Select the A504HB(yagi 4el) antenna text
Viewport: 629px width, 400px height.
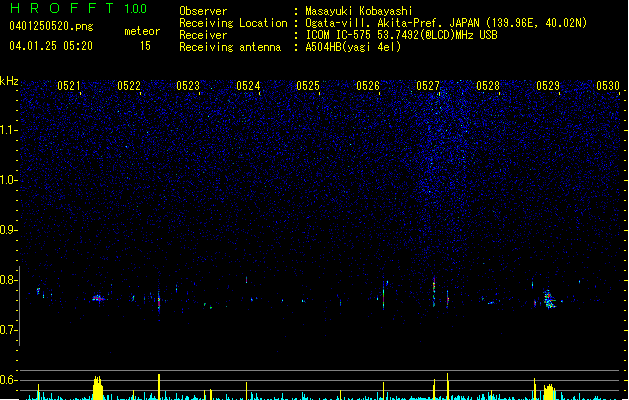(353, 47)
